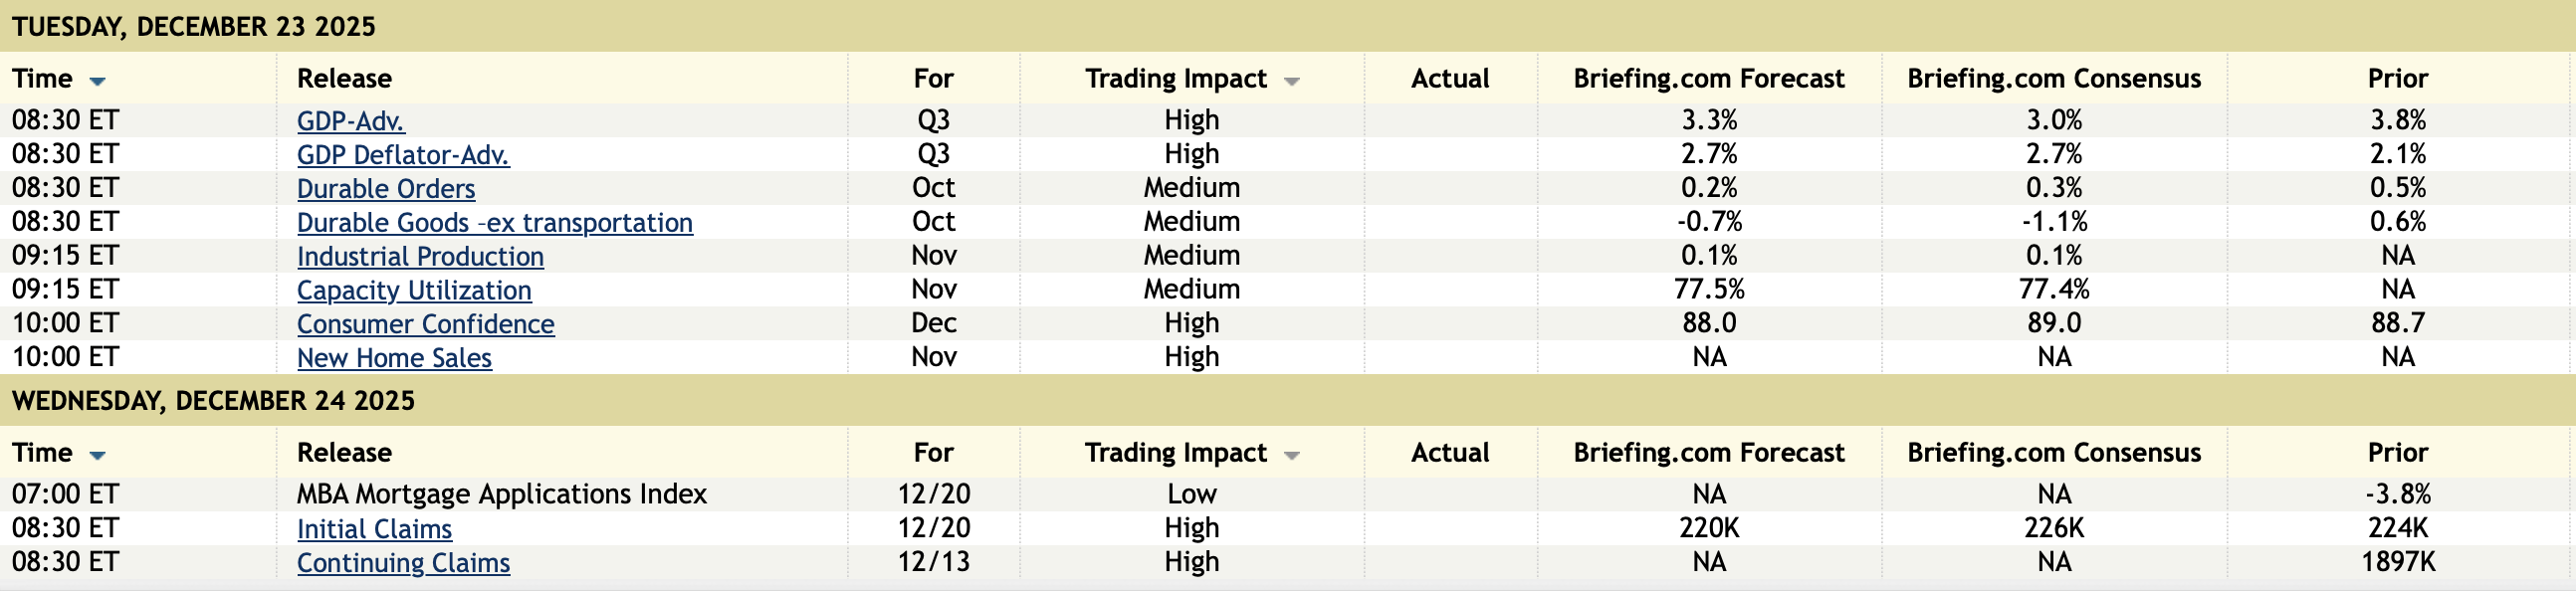Click the Time sort arrow under Tuesday, December 23
The width and height of the screenshot is (2576, 591).
pos(97,81)
